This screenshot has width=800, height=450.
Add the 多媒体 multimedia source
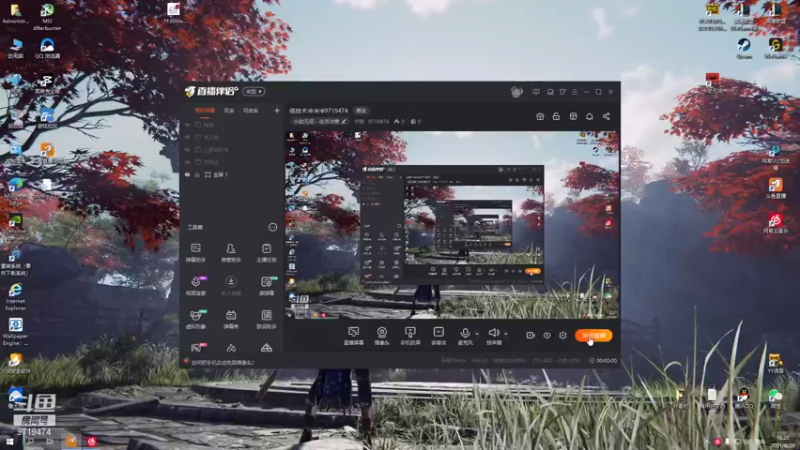pyautogui.click(x=438, y=336)
